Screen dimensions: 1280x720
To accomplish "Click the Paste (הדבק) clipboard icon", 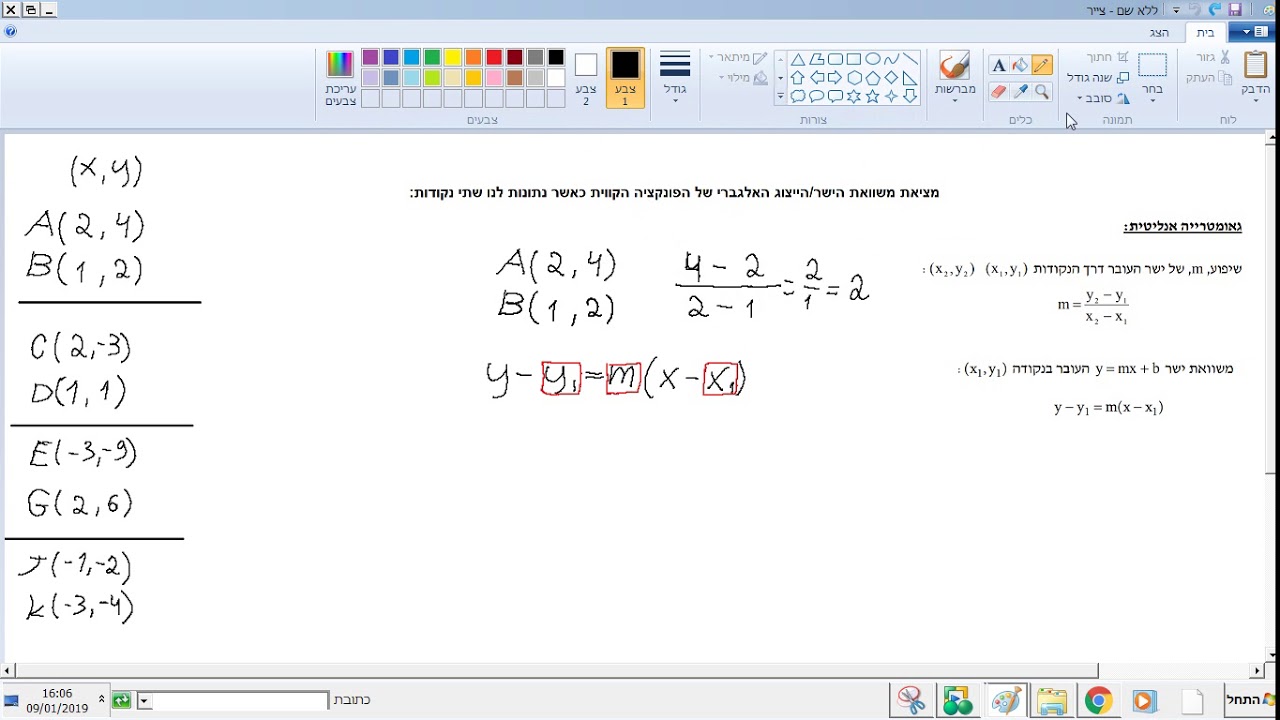I will pos(1256,66).
